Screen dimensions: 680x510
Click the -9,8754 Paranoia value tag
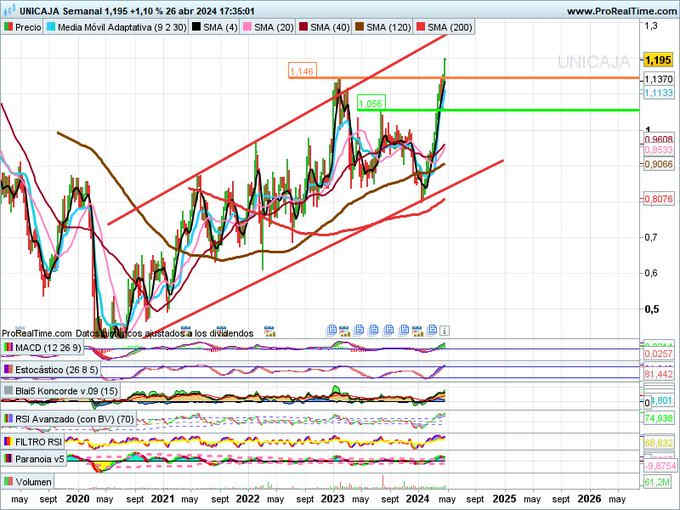pos(659,466)
